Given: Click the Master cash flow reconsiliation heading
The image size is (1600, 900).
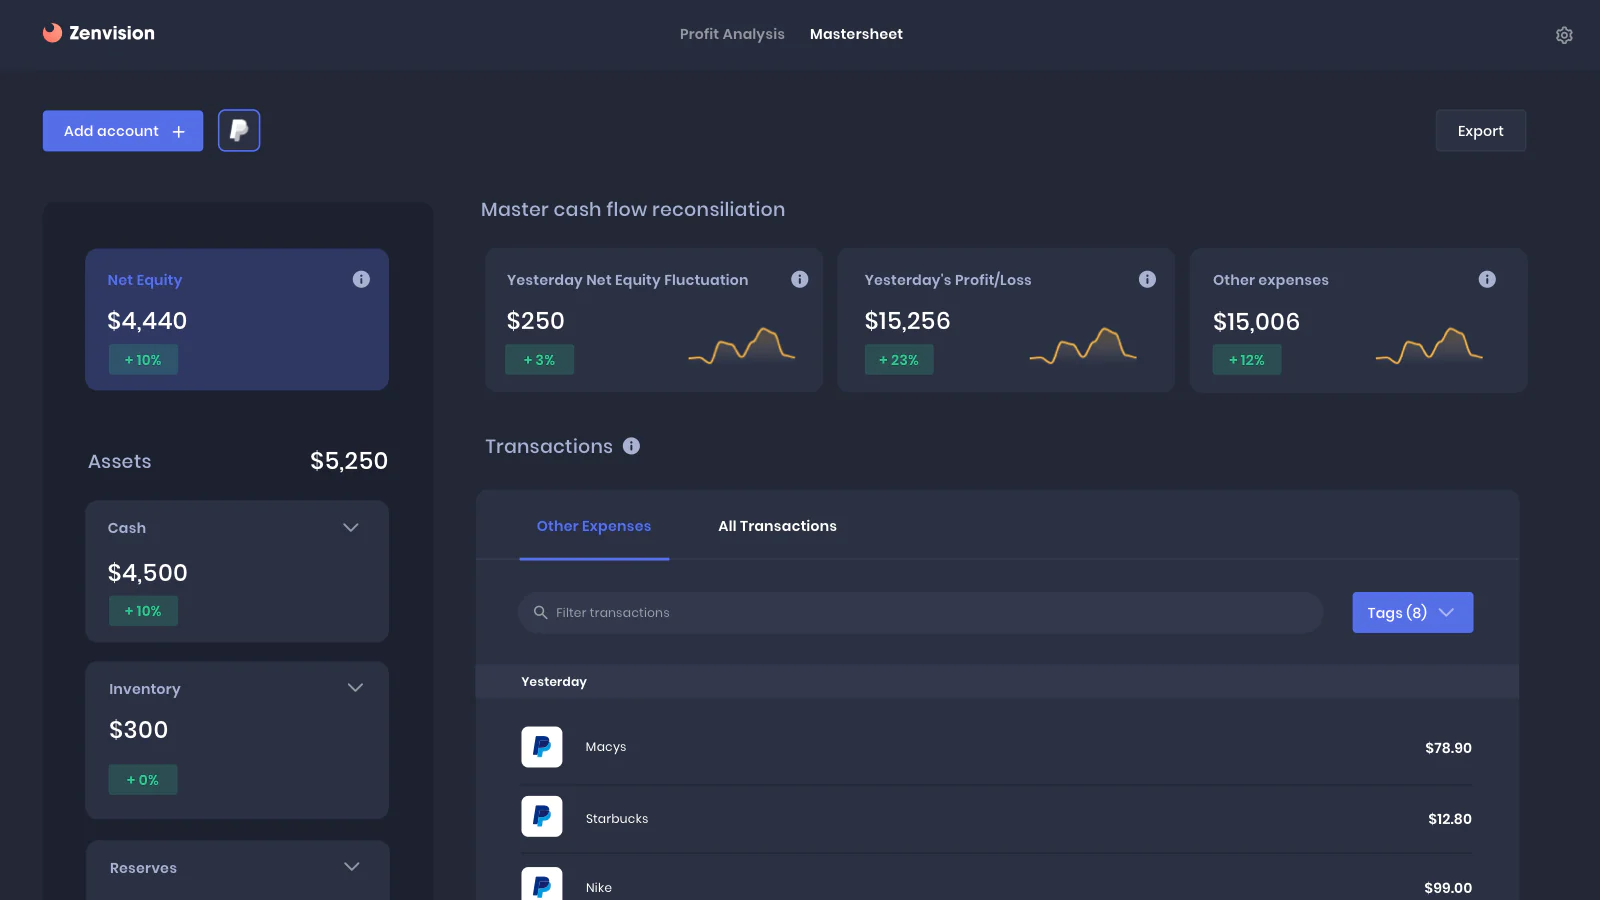Looking at the screenshot, I should tap(633, 209).
